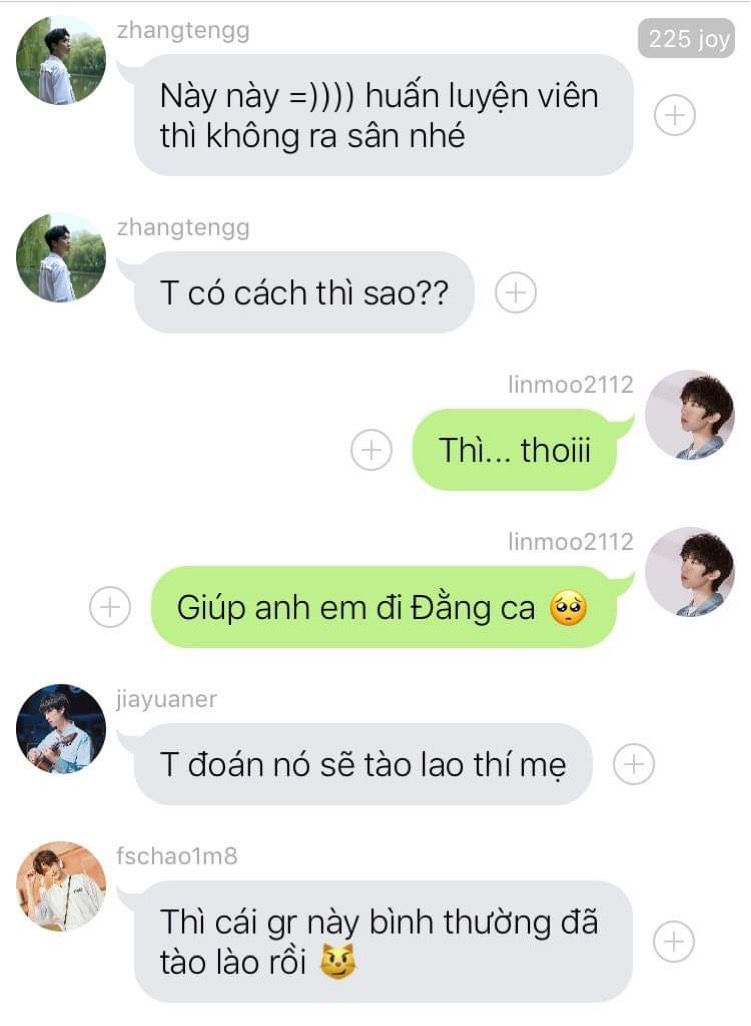Open the '225 joy' badge

tap(687, 39)
